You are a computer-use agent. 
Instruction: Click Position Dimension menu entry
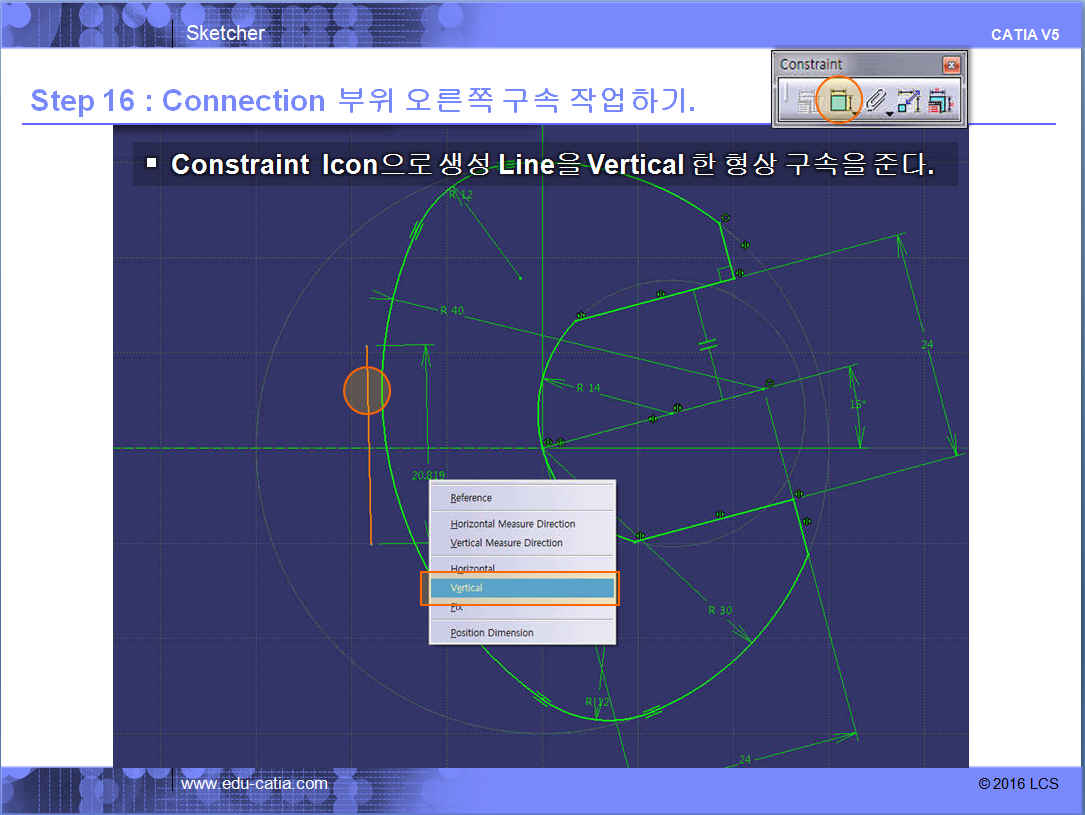[x=492, y=633]
